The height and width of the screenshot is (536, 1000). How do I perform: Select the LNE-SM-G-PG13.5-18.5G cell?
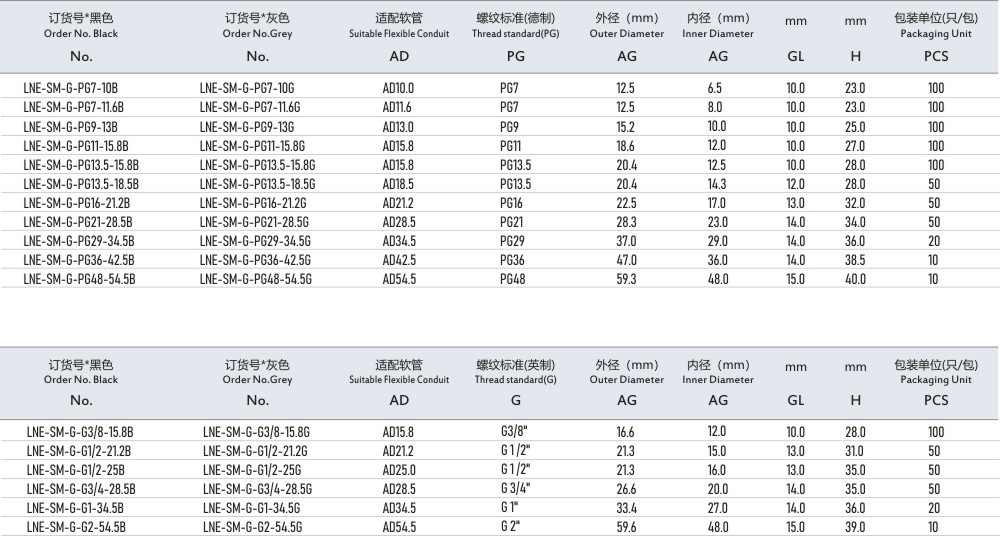(x=258, y=184)
